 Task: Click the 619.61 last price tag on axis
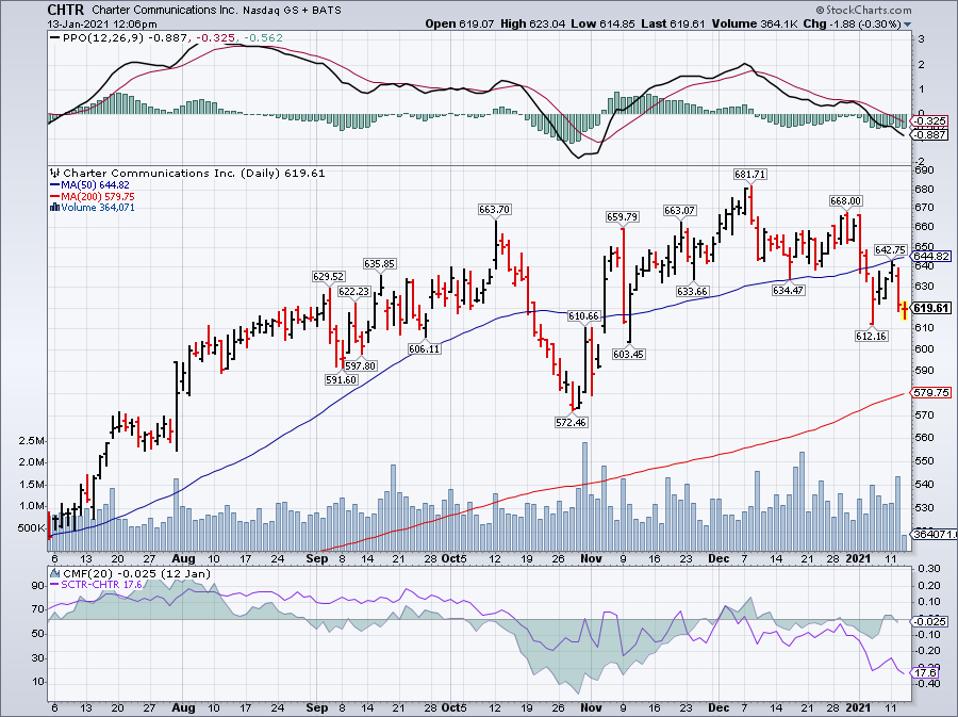pyautogui.click(x=932, y=308)
